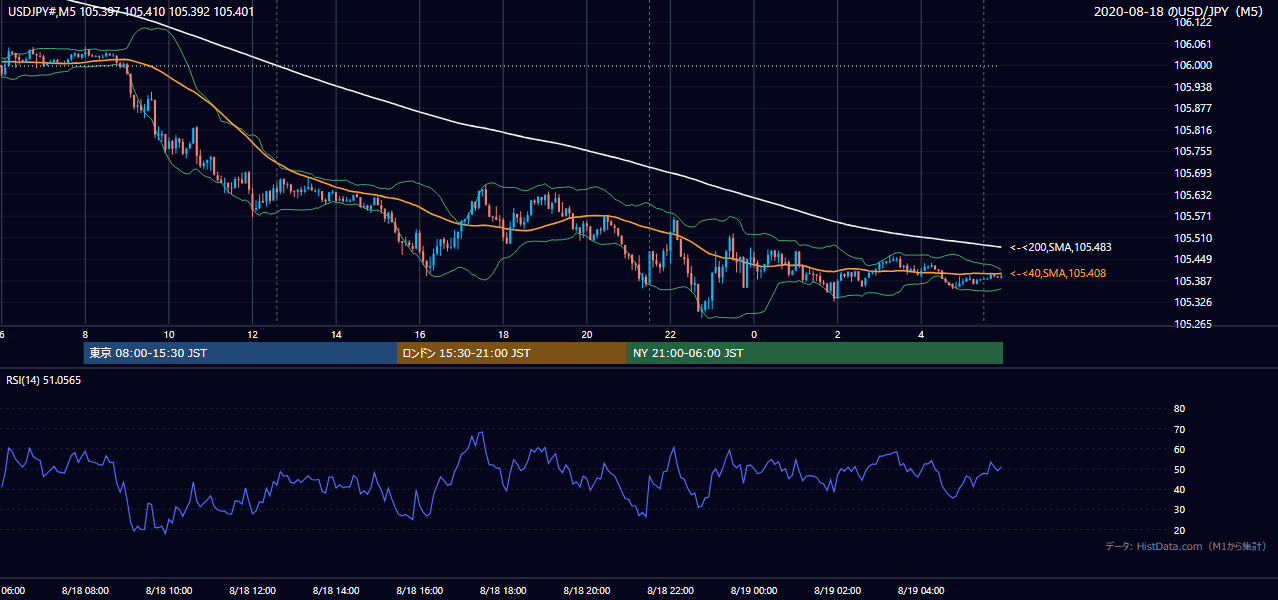The width and height of the screenshot is (1278, 600).
Task: Click the orange '<-<40,SMA,105.408' label
Action: click(1058, 273)
